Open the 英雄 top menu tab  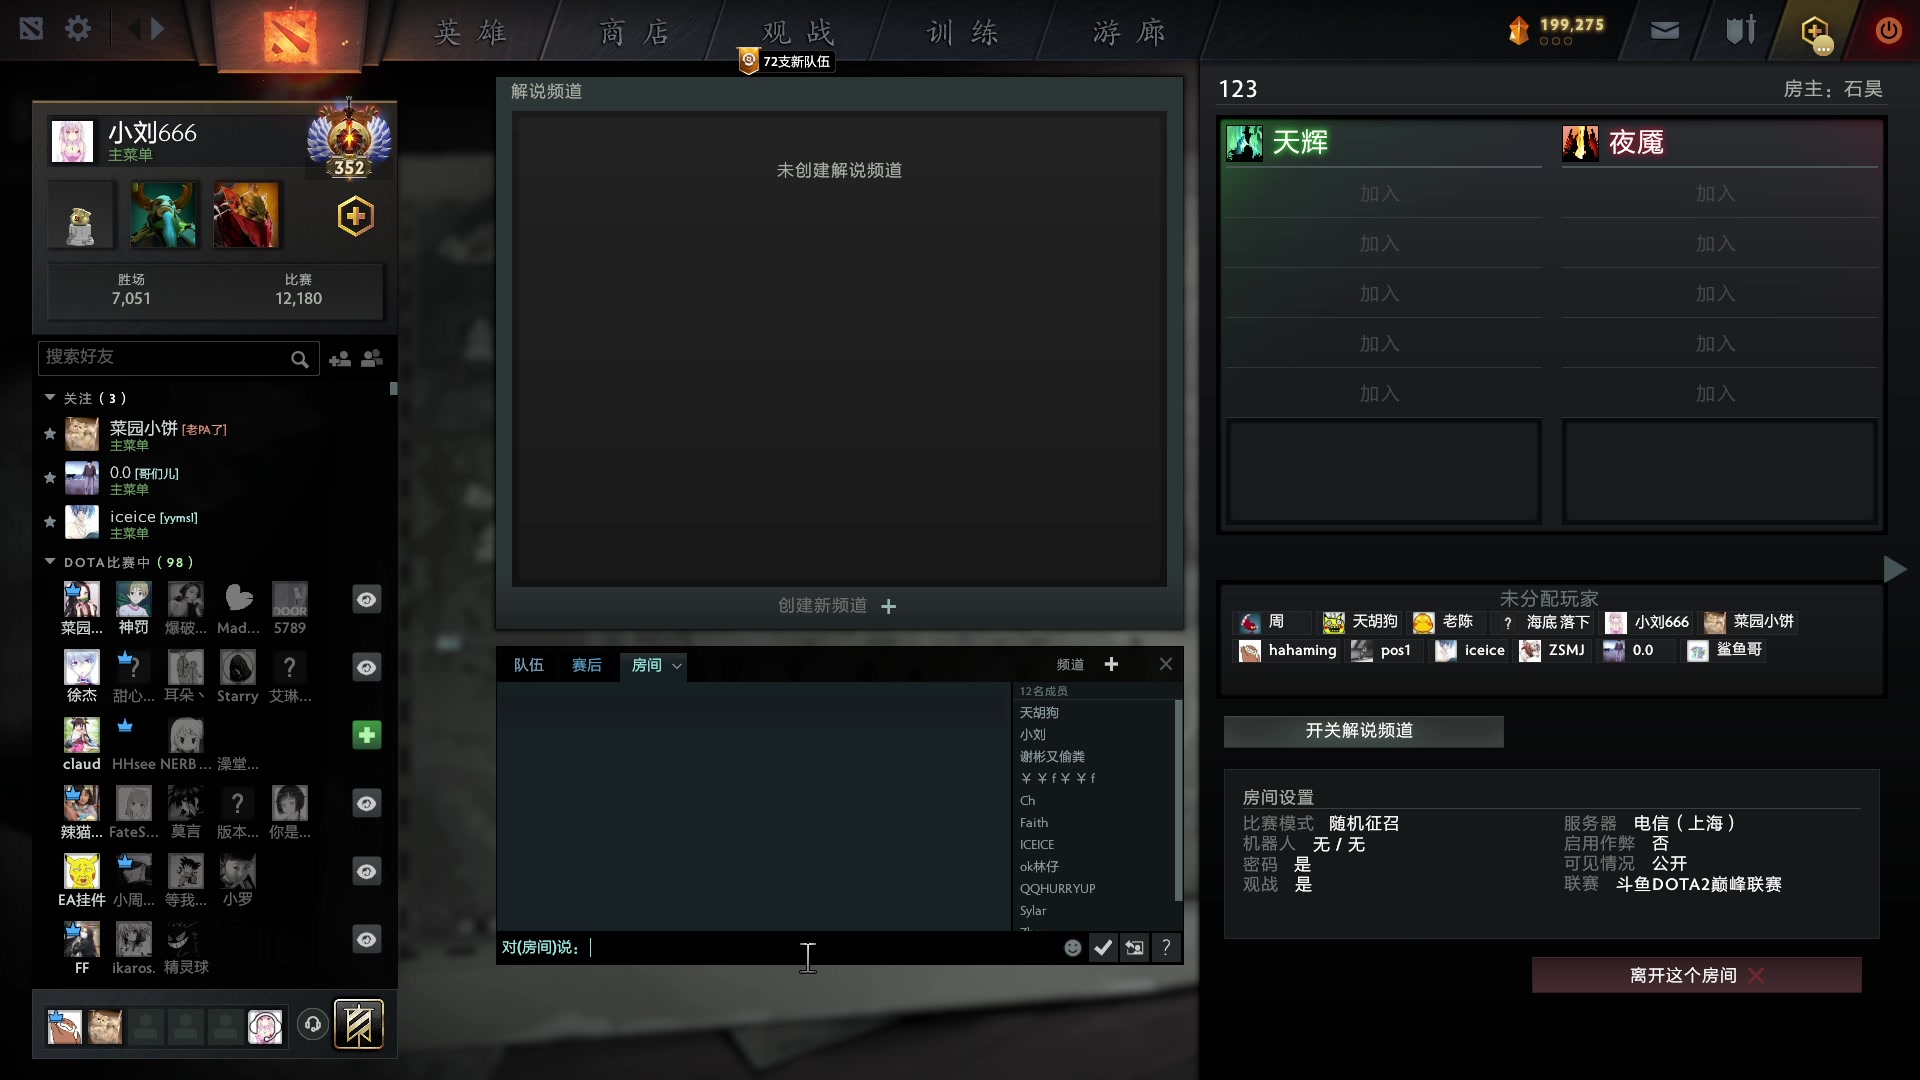tap(470, 33)
